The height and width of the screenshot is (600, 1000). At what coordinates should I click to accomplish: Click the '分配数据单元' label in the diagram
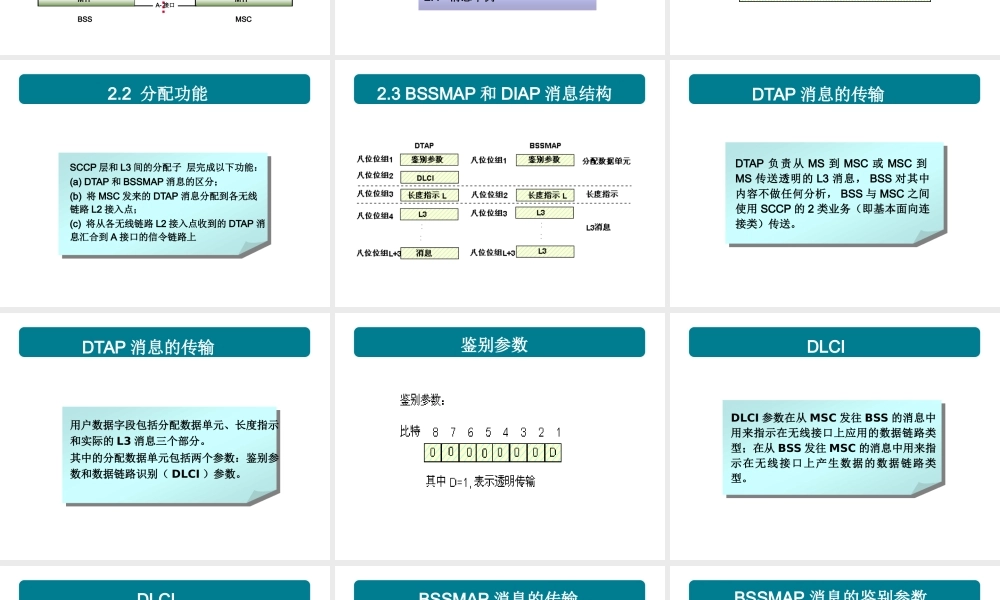pos(606,161)
